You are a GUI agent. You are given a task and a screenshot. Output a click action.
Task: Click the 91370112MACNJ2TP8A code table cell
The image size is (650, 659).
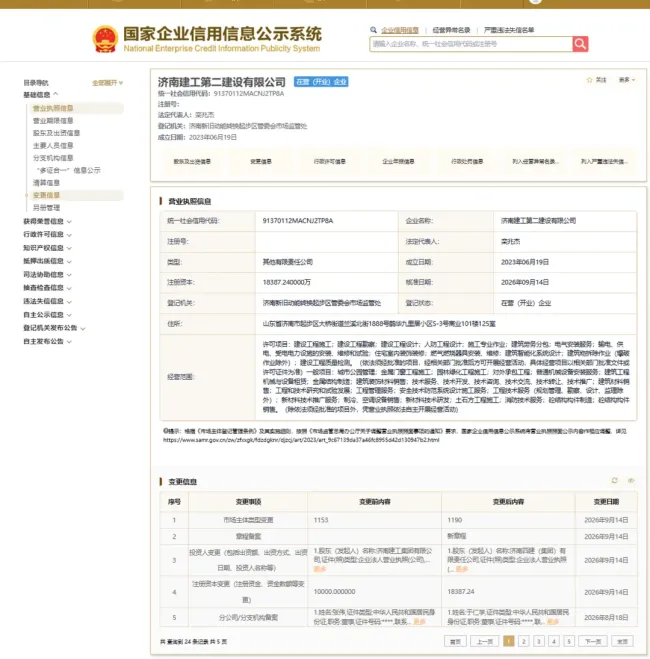[x=326, y=221]
